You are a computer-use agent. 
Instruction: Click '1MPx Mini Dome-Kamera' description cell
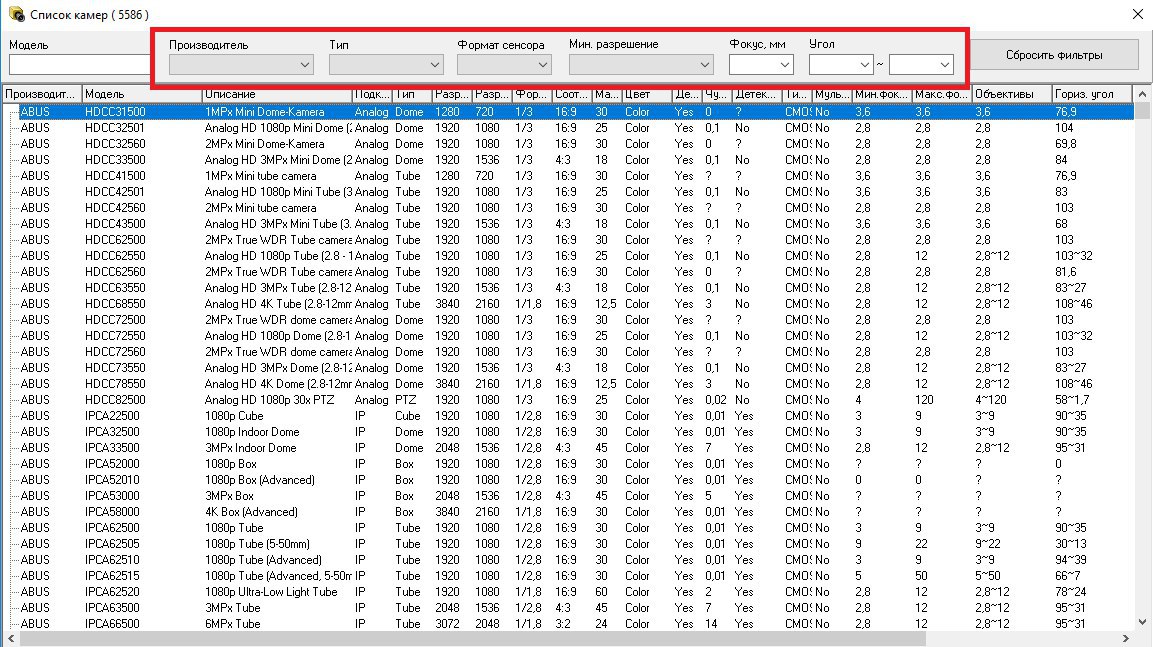coord(264,112)
